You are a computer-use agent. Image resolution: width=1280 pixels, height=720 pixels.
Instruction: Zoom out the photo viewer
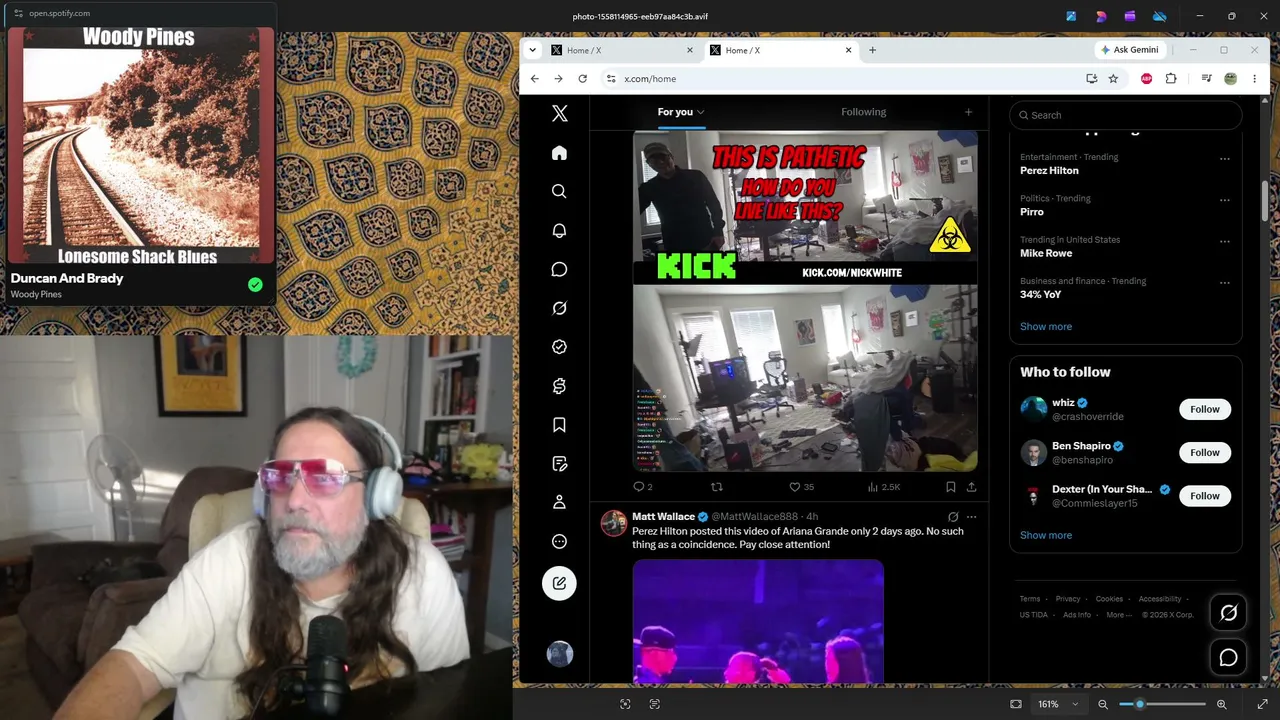[1103, 704]
